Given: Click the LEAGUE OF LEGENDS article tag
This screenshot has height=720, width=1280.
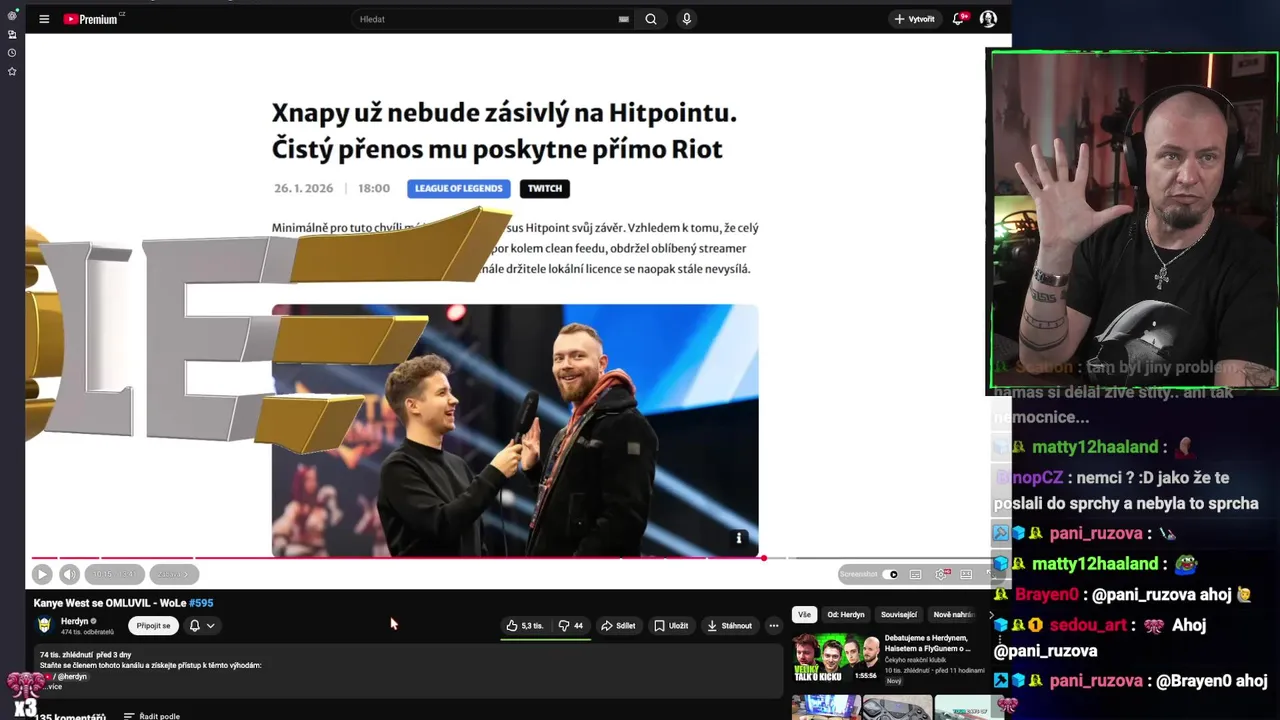Looking at the screenshot, I should tap(459, 188).
